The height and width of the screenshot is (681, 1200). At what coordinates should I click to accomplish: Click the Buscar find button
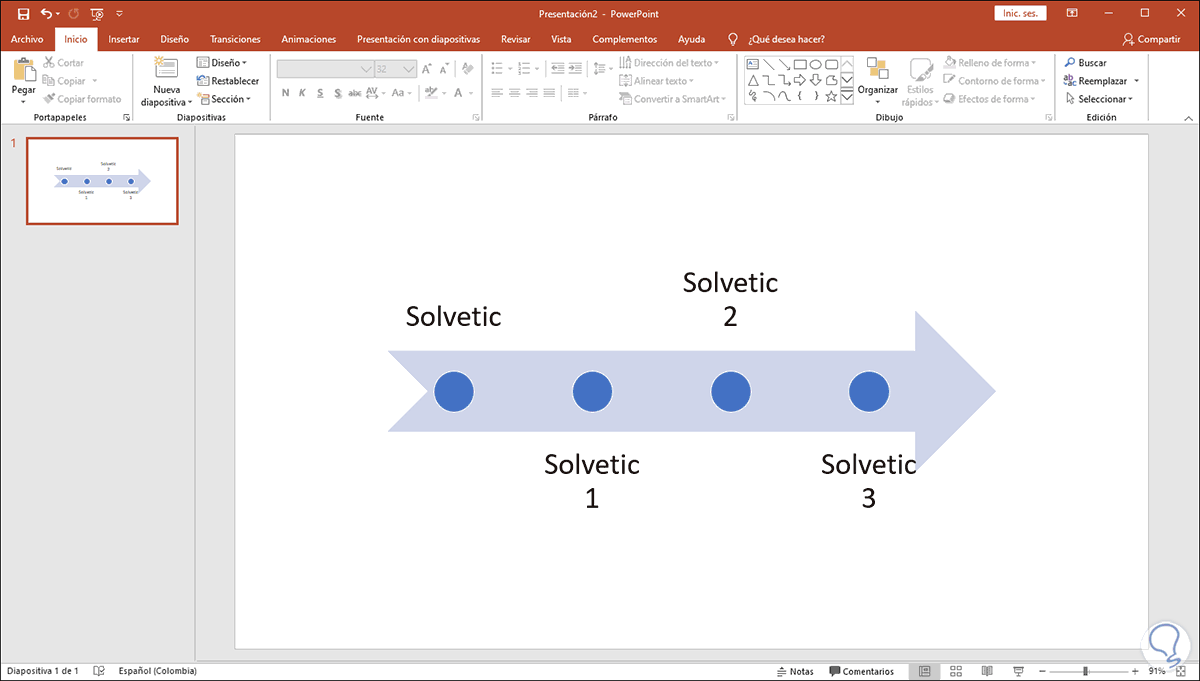[1085, 63]
